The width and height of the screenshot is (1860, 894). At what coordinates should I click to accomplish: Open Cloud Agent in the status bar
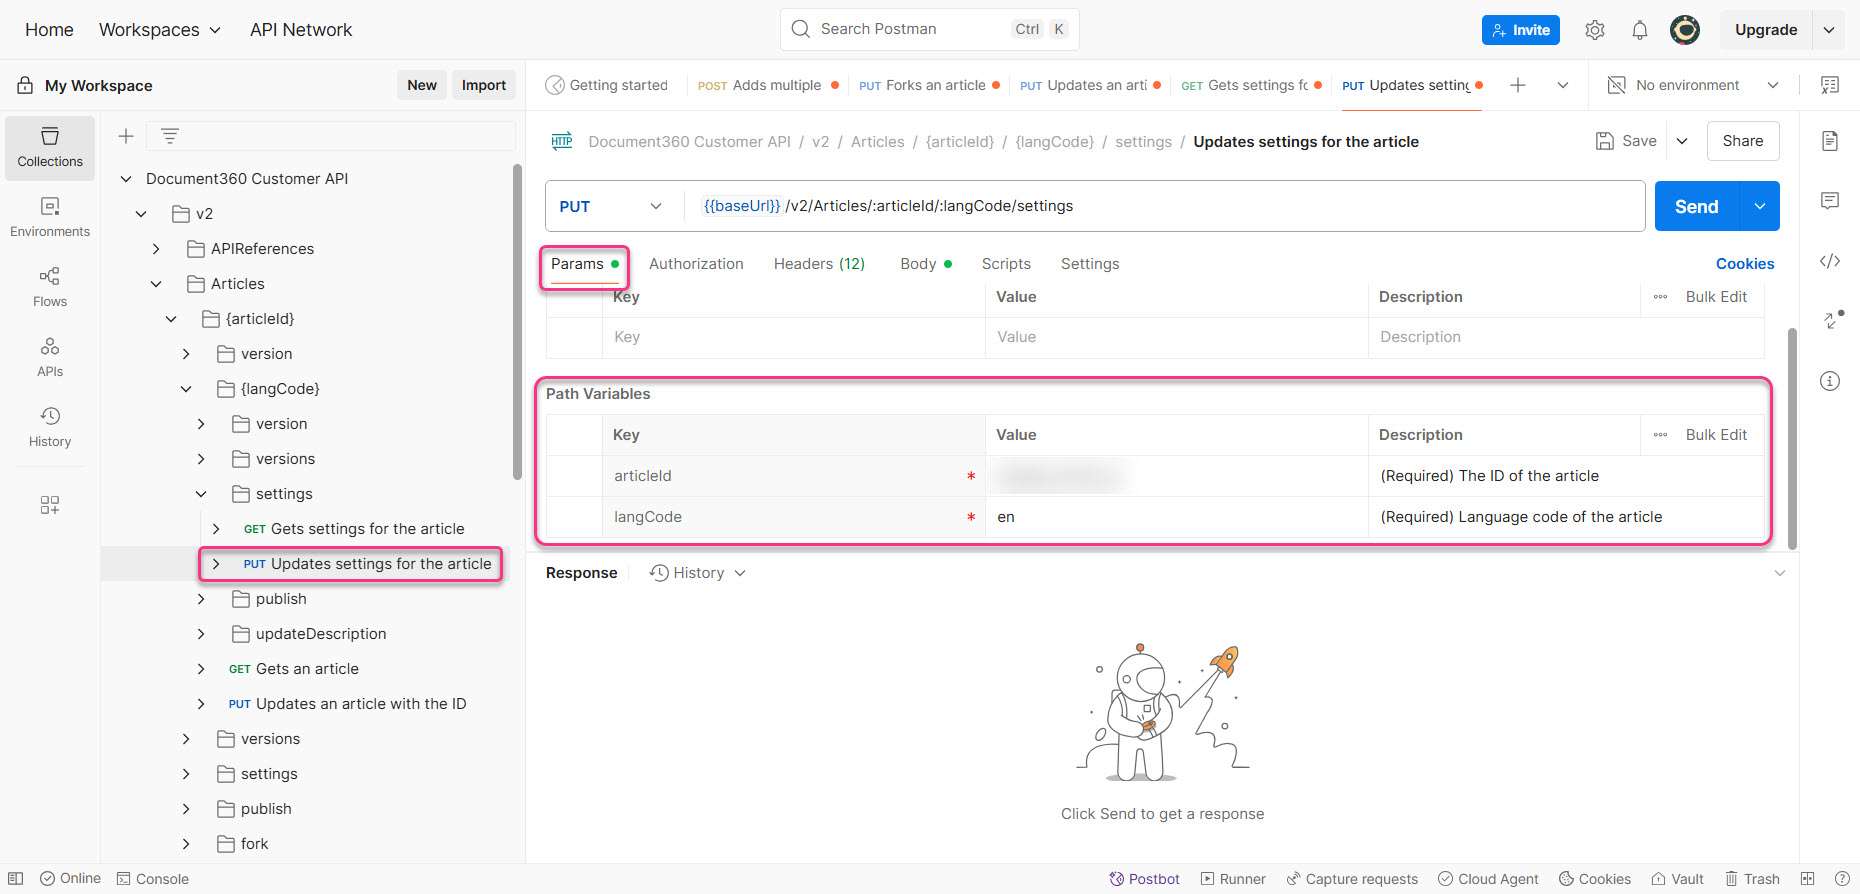pos(1488,879)
